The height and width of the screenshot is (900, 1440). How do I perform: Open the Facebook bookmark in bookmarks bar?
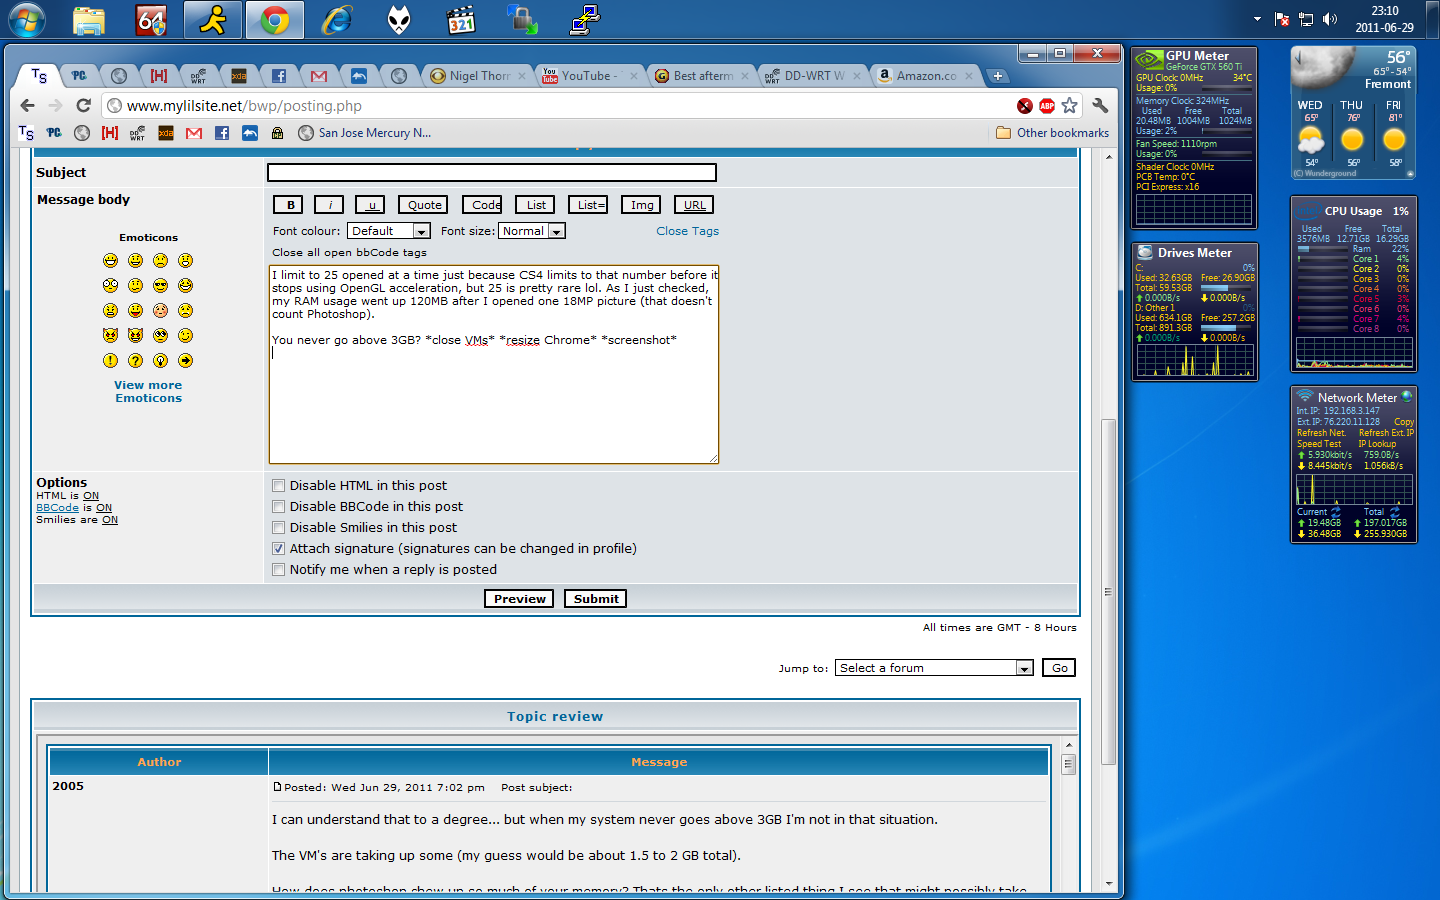click(x=222, y=133)
